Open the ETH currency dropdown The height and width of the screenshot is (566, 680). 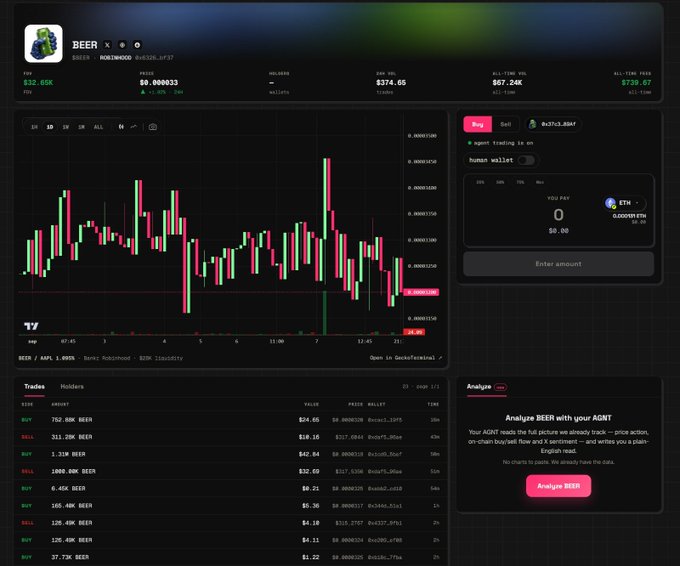coord(624,203)
